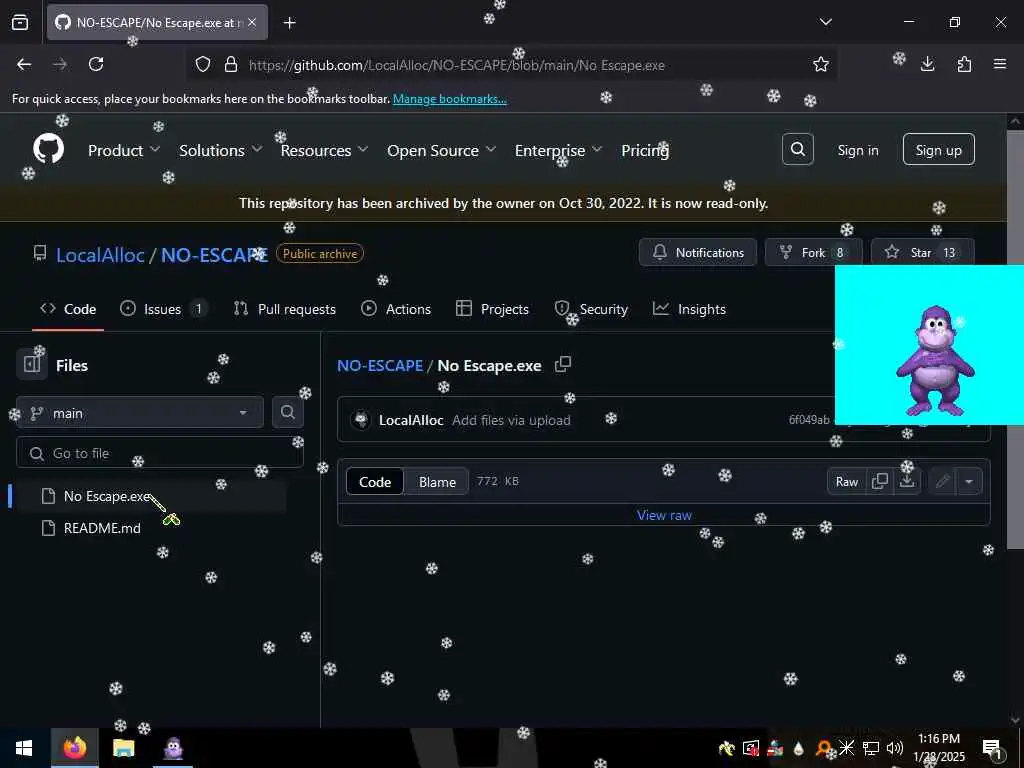Close the NO-ESCAPE browser tab
The image size is (1024, 768).
pyautogui.click(x=252, y=22)
